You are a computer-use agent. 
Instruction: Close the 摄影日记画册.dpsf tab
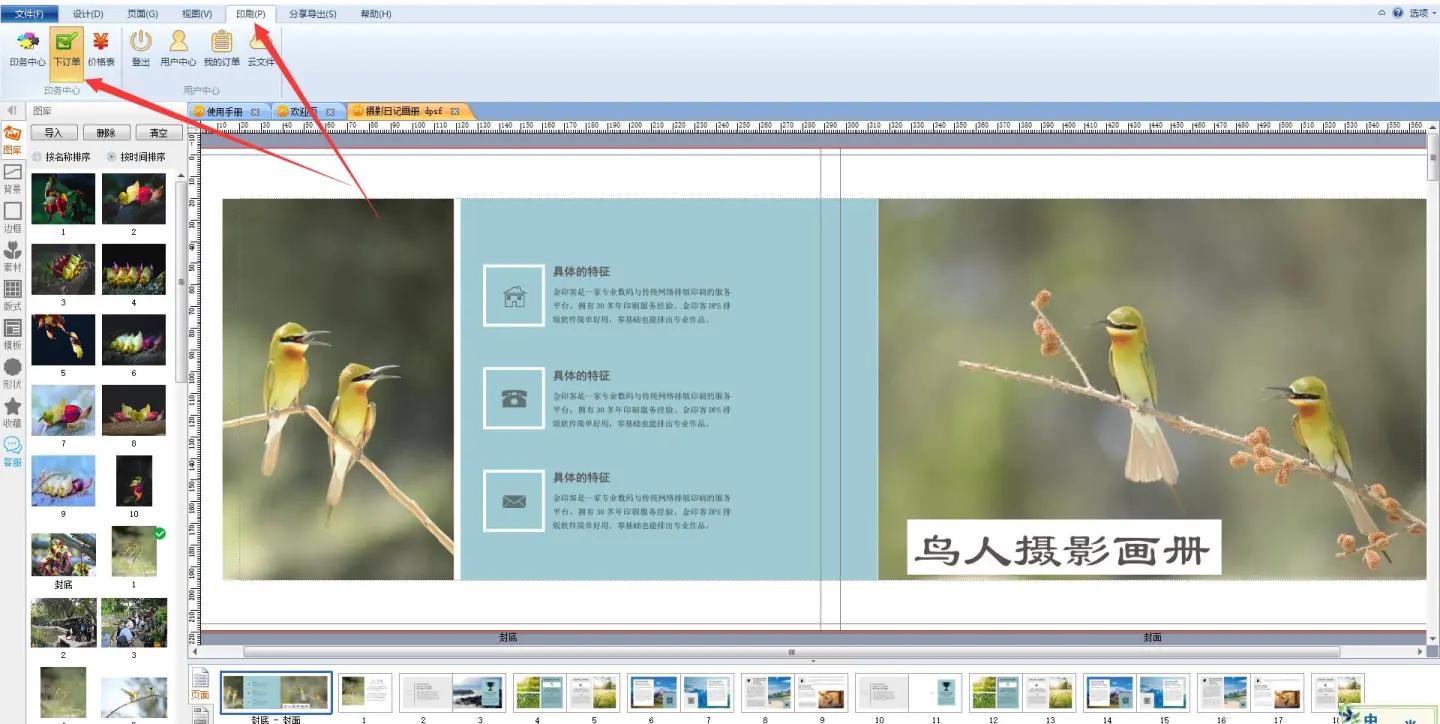pos(455,111)
